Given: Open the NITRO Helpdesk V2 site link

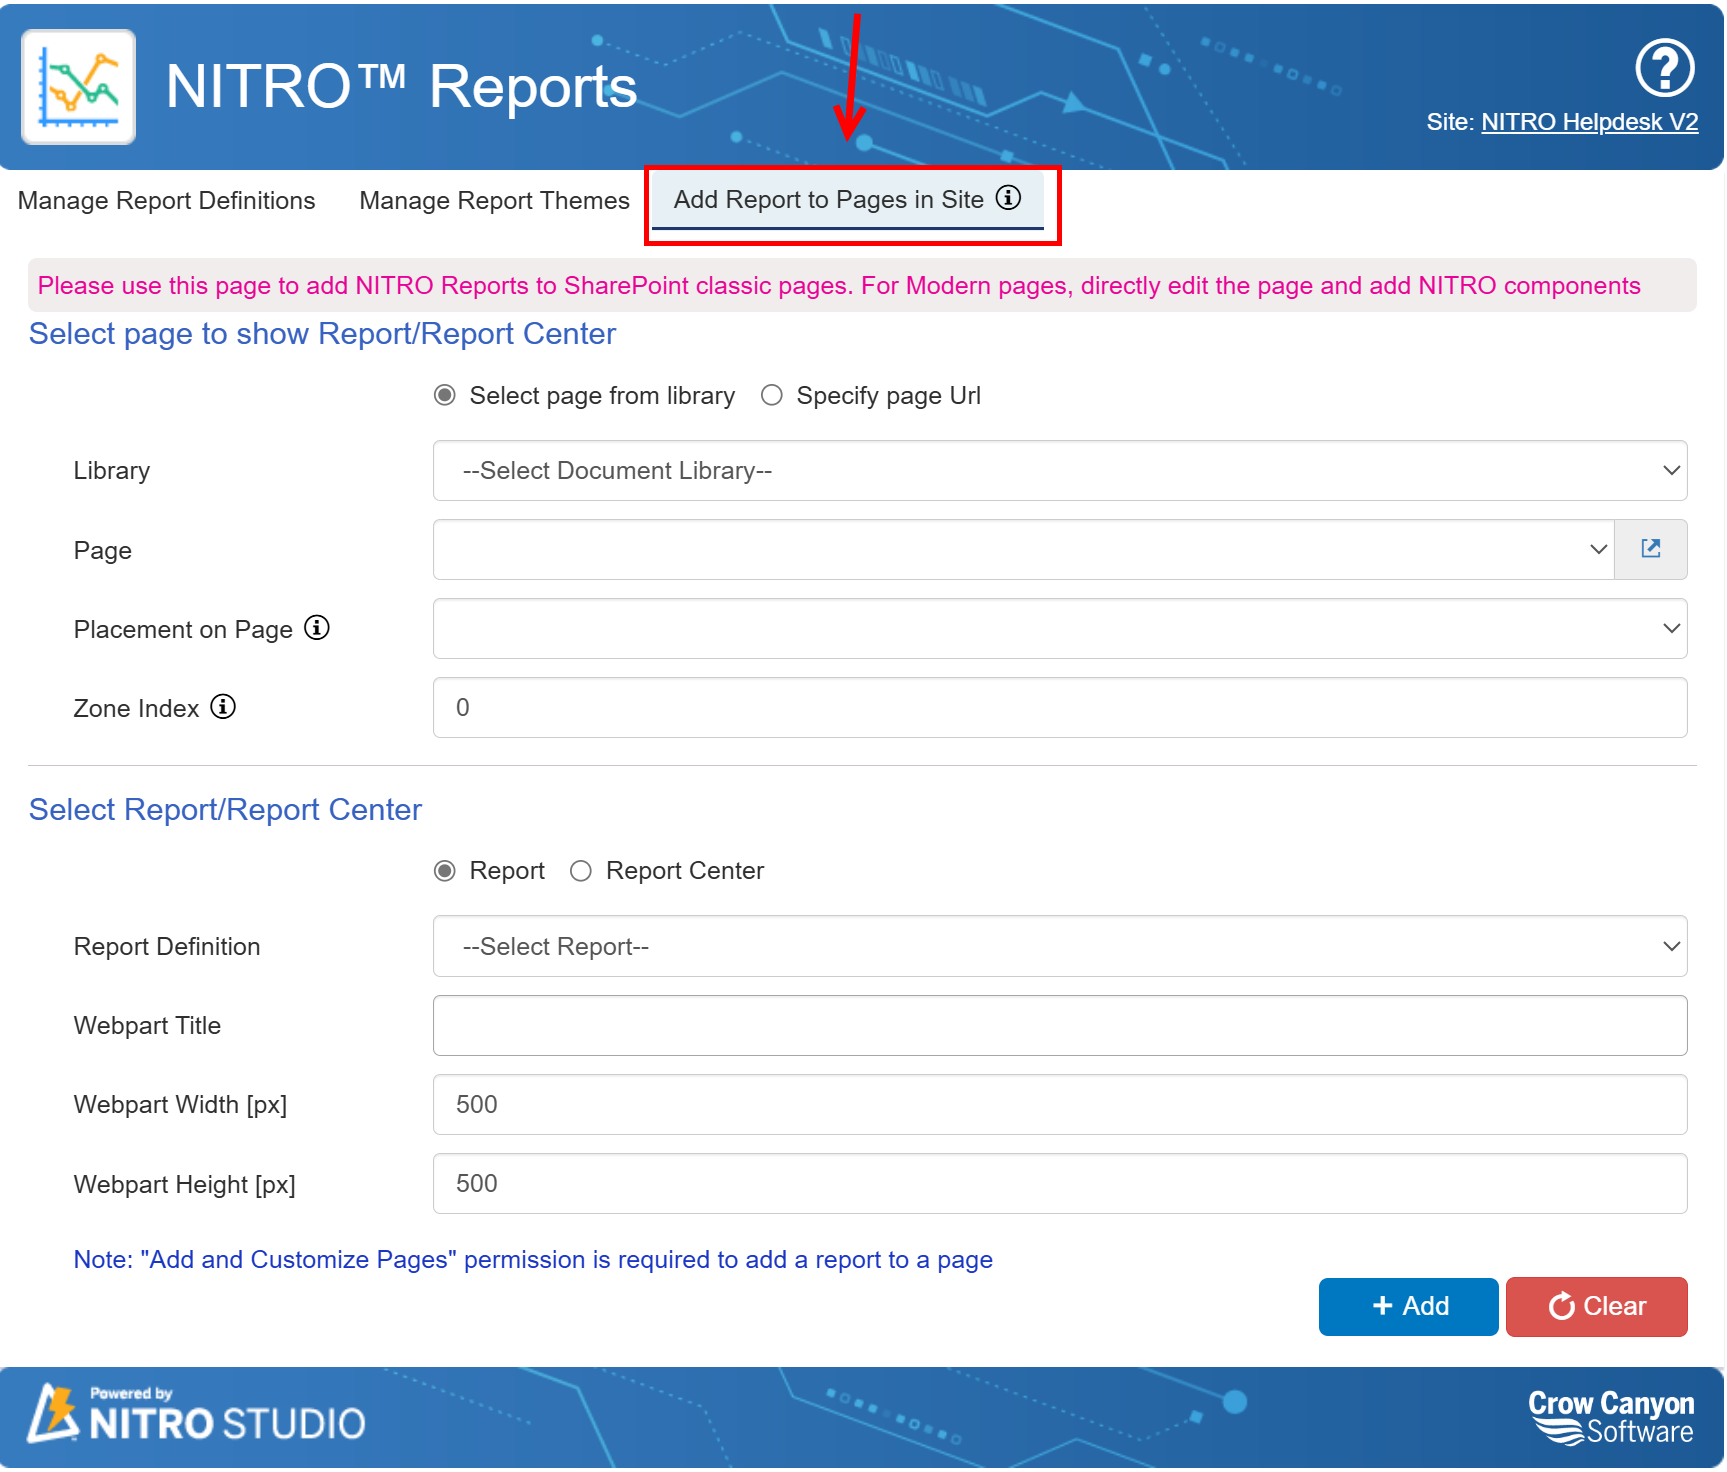Looking at the screenshot, I should click(1589, 122).
